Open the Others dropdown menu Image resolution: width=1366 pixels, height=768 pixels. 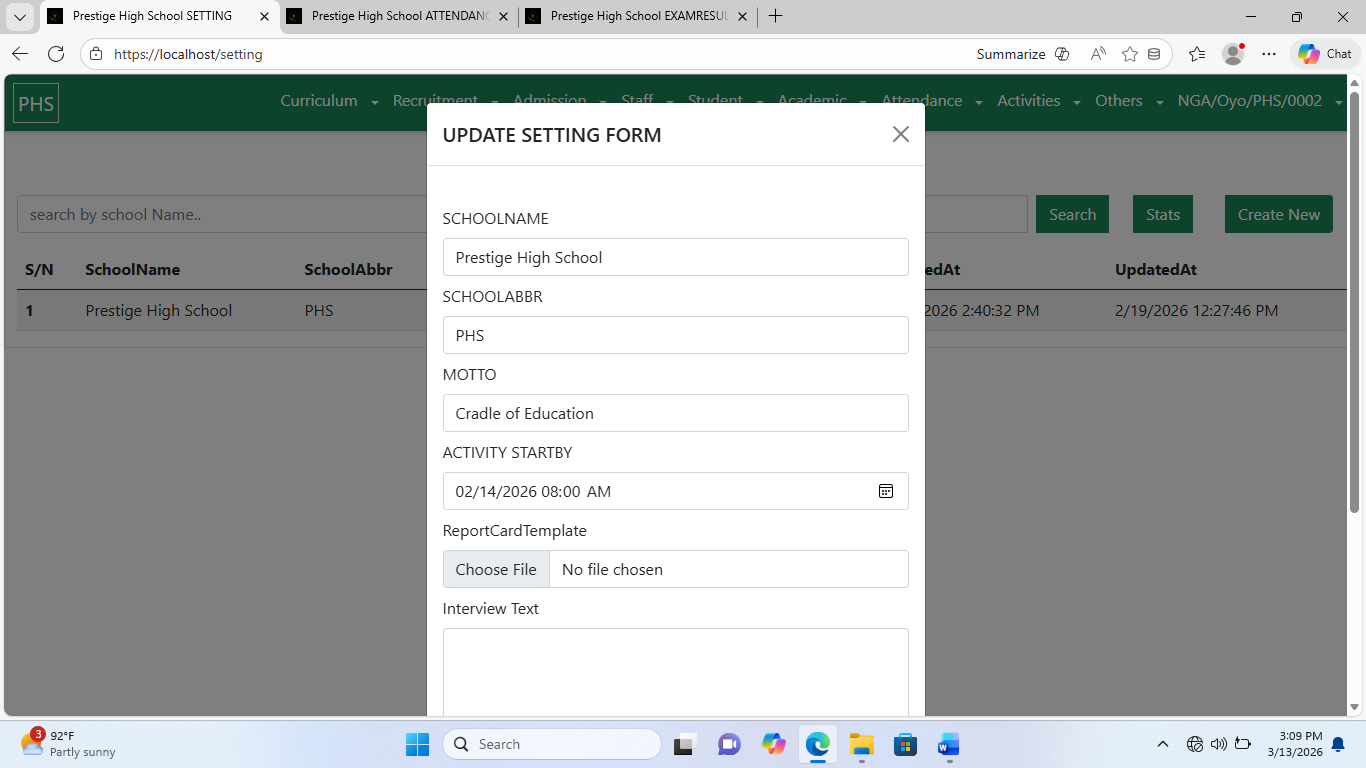pos(1128,101)
